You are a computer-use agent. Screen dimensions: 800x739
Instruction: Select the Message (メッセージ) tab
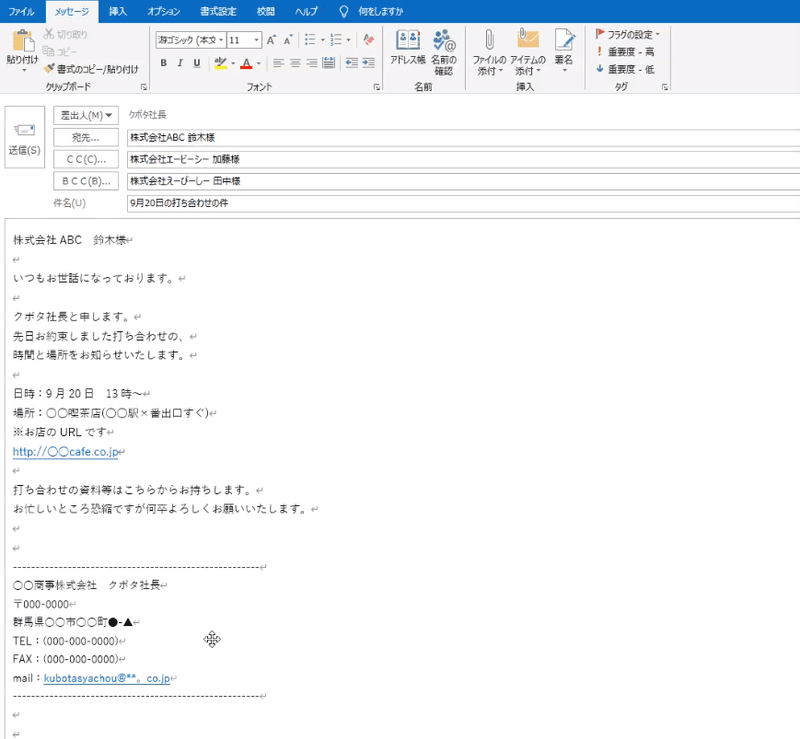point(71,11)
